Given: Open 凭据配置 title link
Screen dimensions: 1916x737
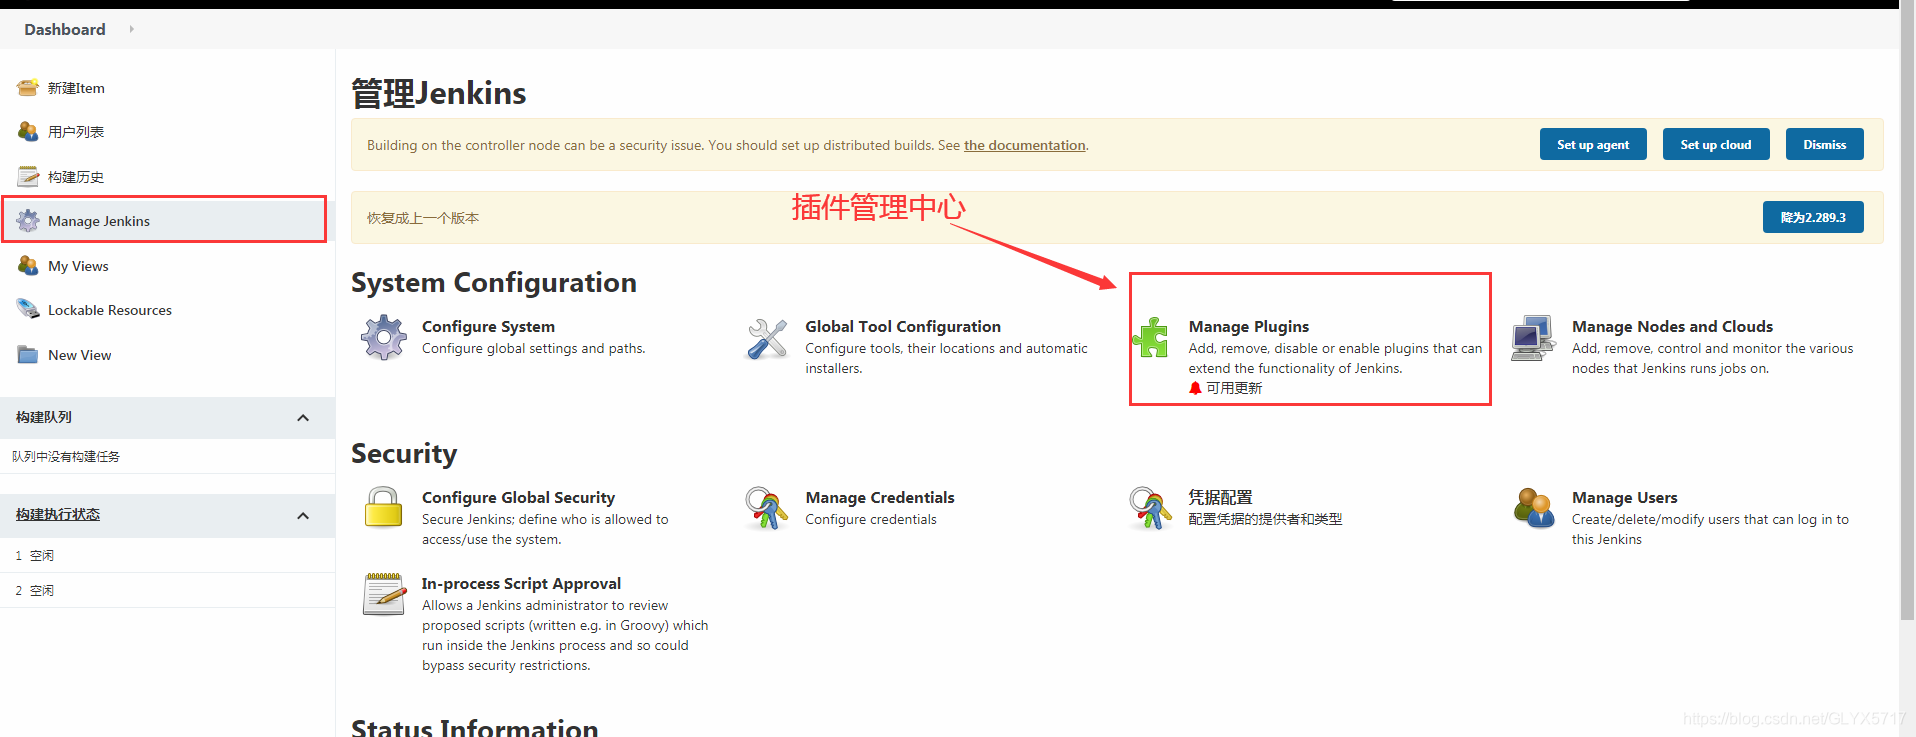Looking at the screenshot, I should click(1220, 498).
